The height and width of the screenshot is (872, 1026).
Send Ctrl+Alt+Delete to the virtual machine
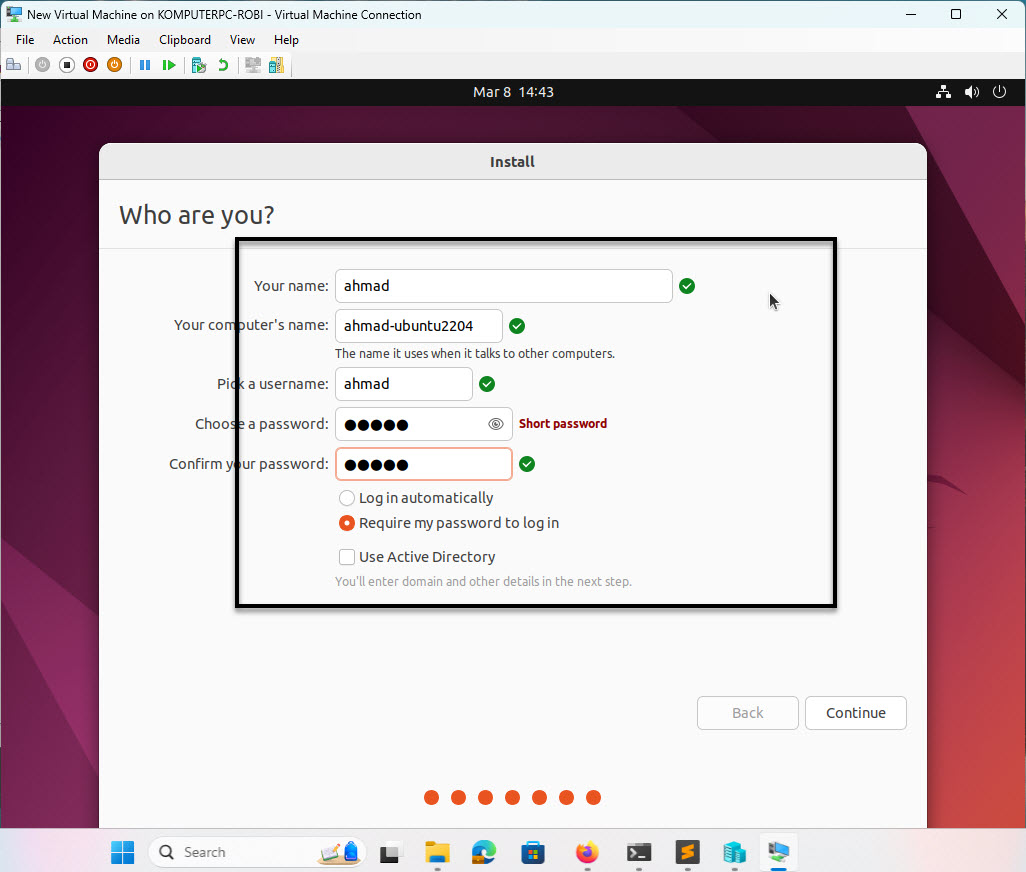pos(14,65)
